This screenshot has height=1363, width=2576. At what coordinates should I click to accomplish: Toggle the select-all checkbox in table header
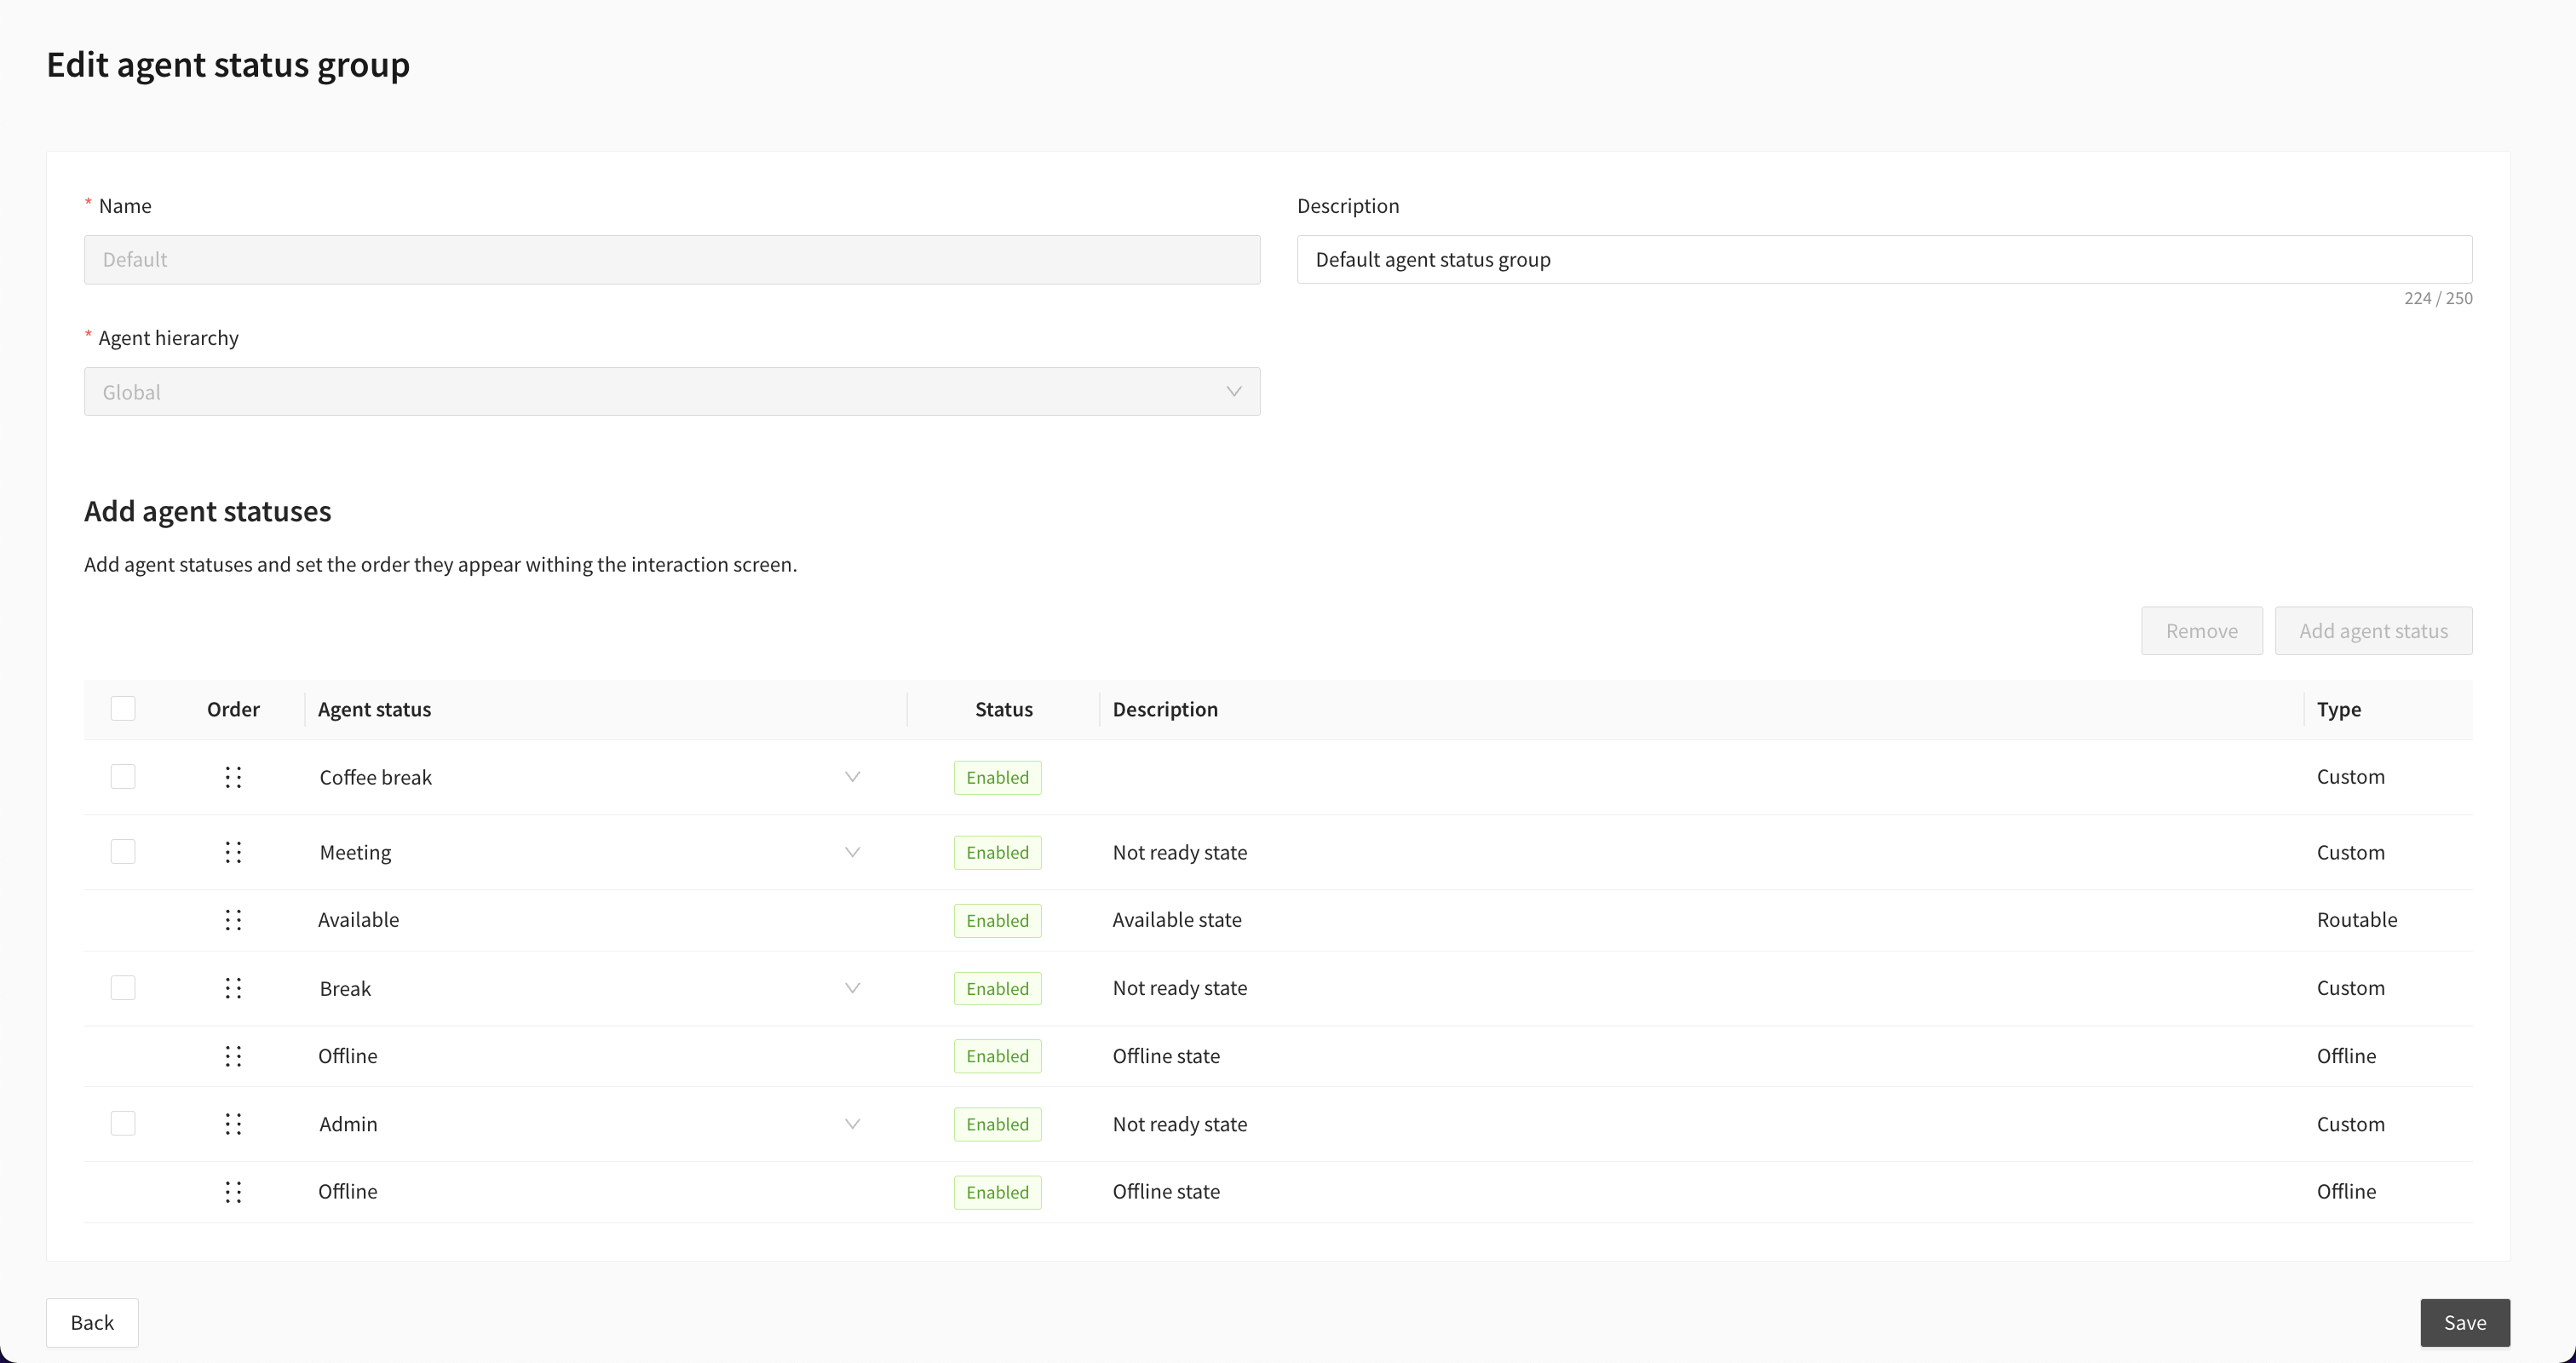click(x=123, y=708)
